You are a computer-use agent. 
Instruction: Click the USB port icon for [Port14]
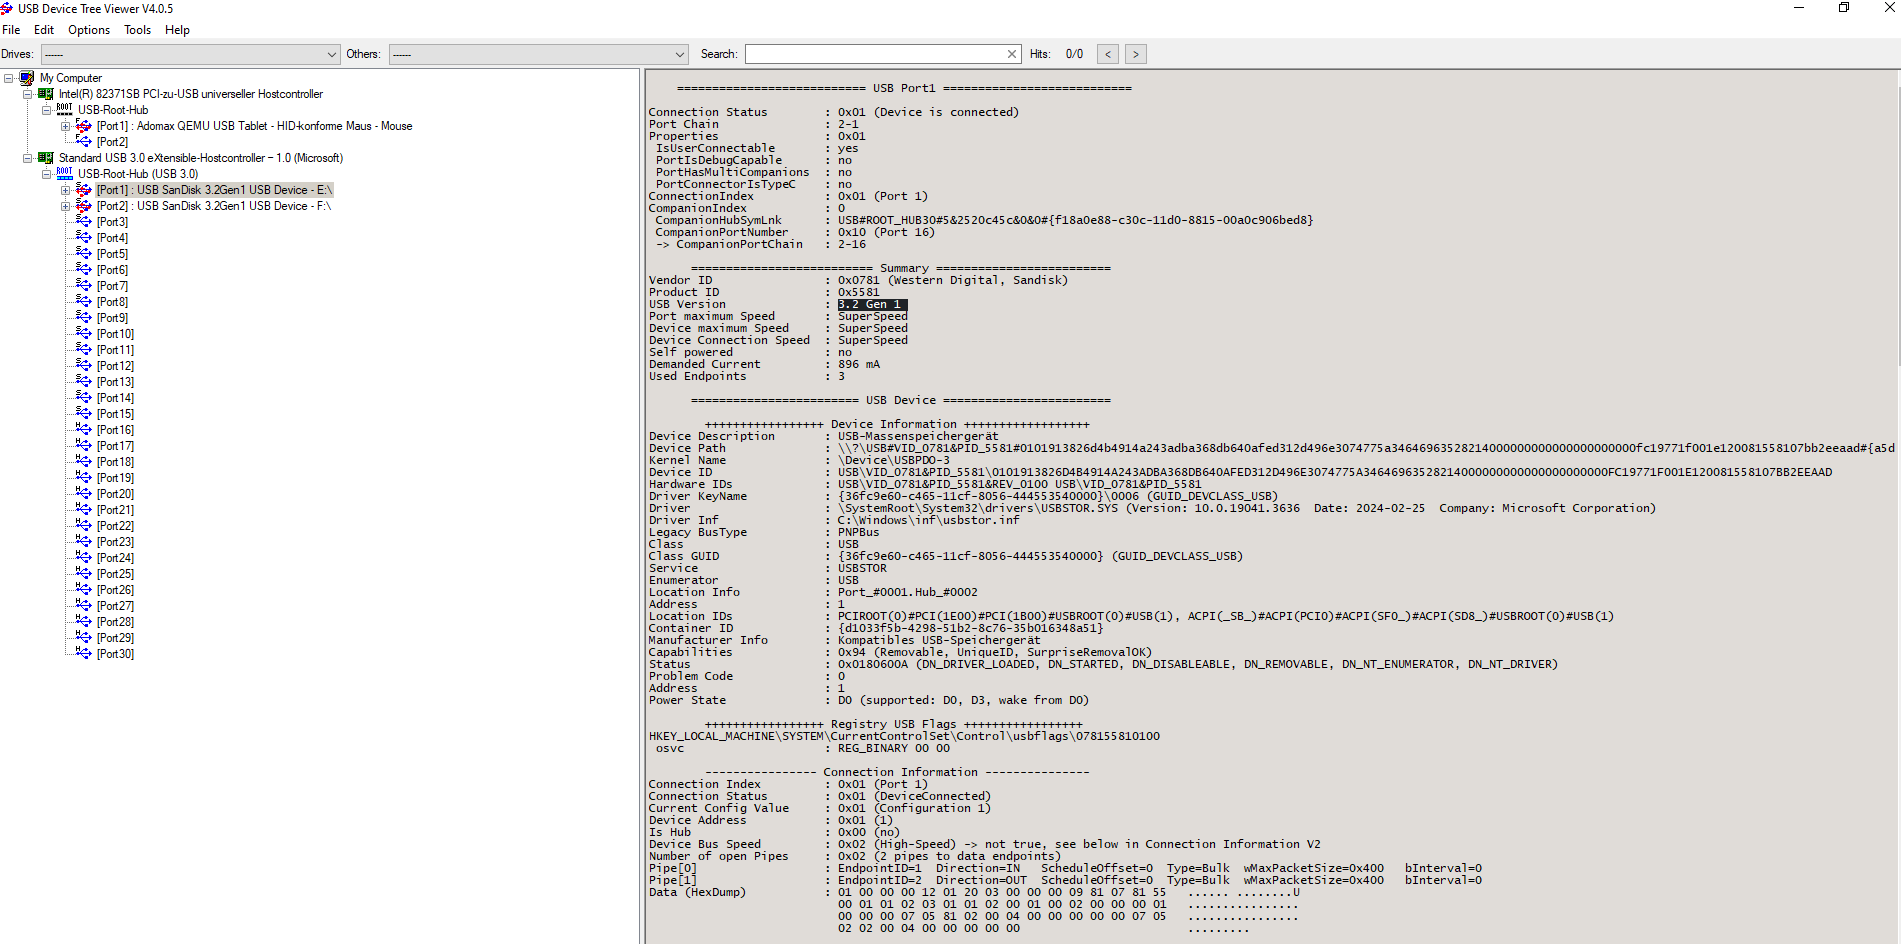pyautogui.click(x=84, y=398)
